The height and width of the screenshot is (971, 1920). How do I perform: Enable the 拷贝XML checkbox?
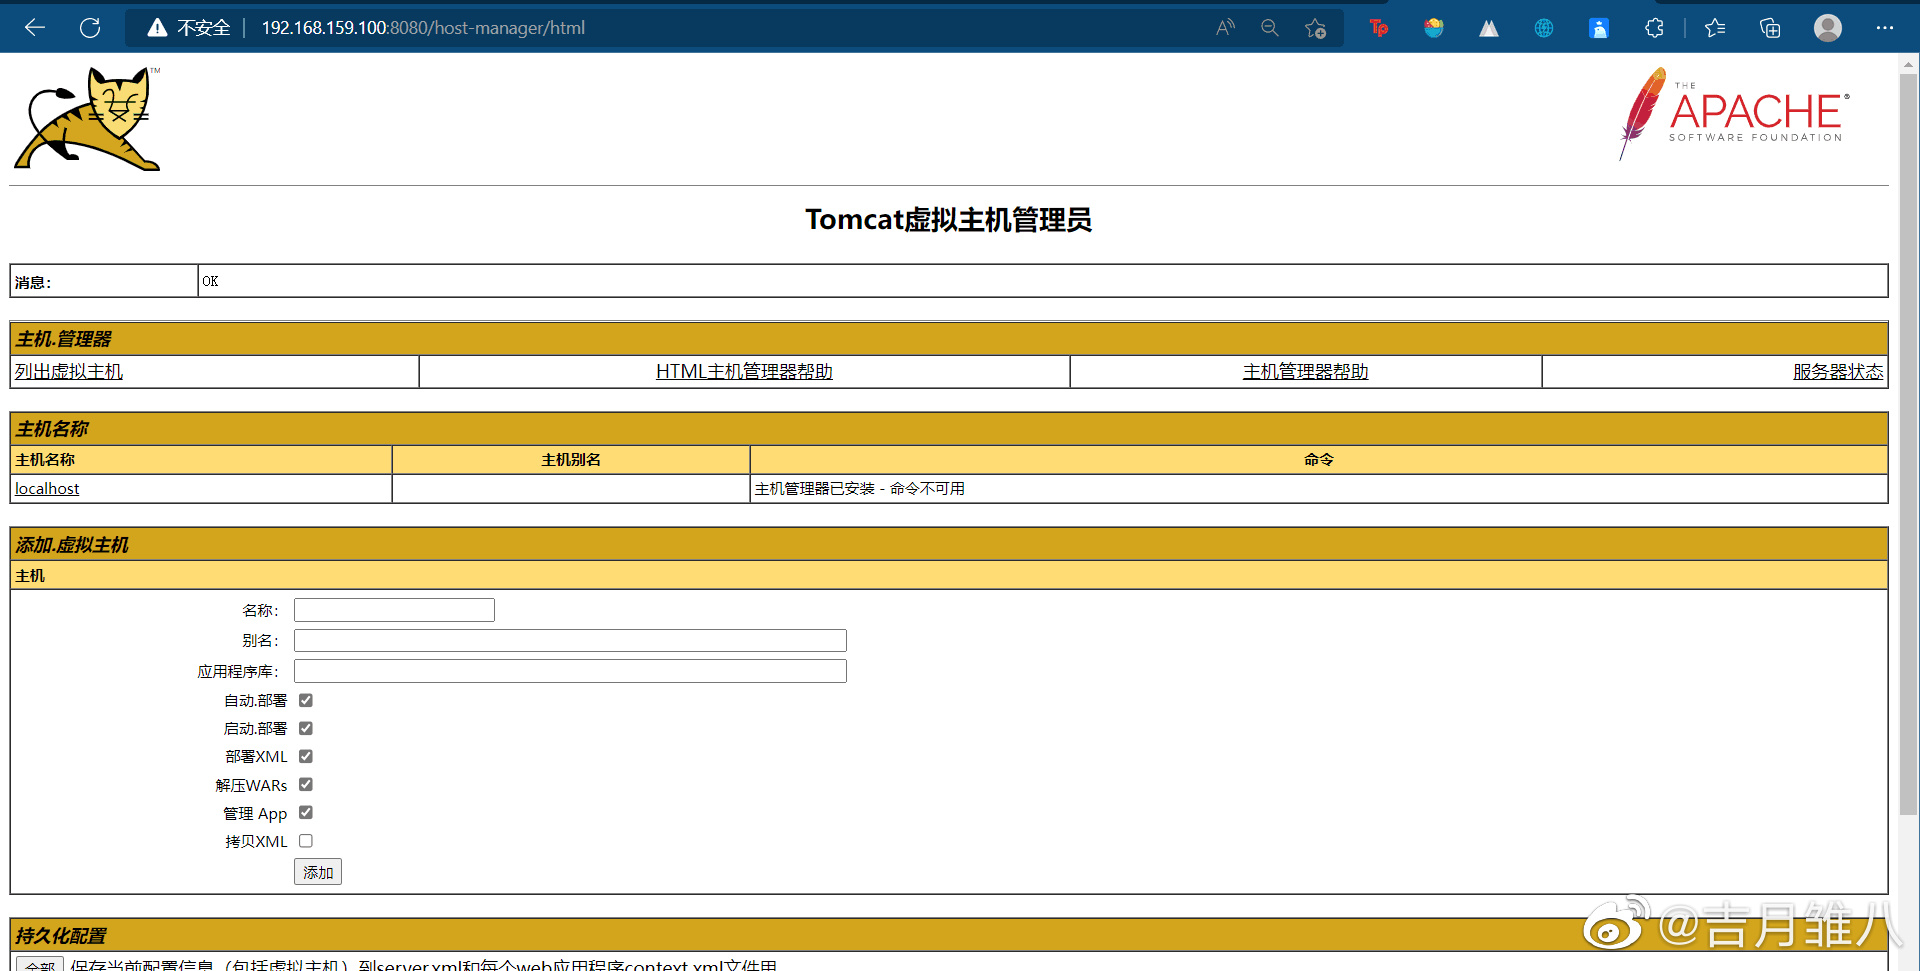click(x=306, y=841)
